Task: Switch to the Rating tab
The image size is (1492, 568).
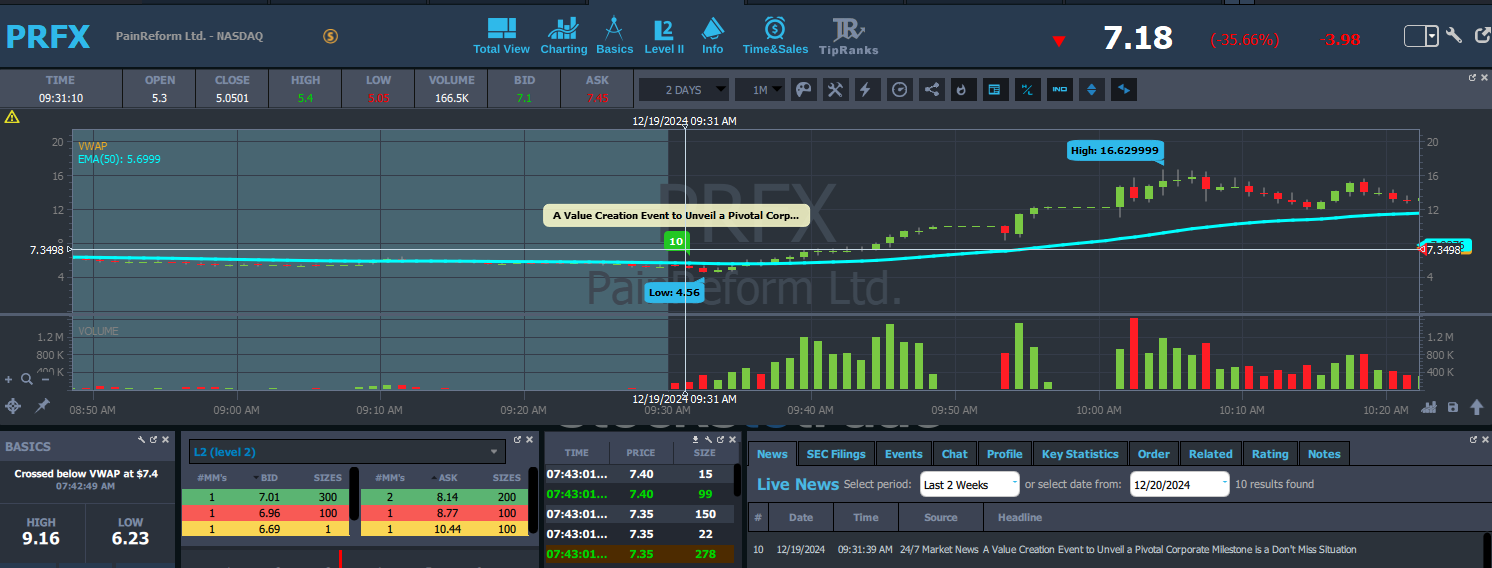Action: (1270, 454)
